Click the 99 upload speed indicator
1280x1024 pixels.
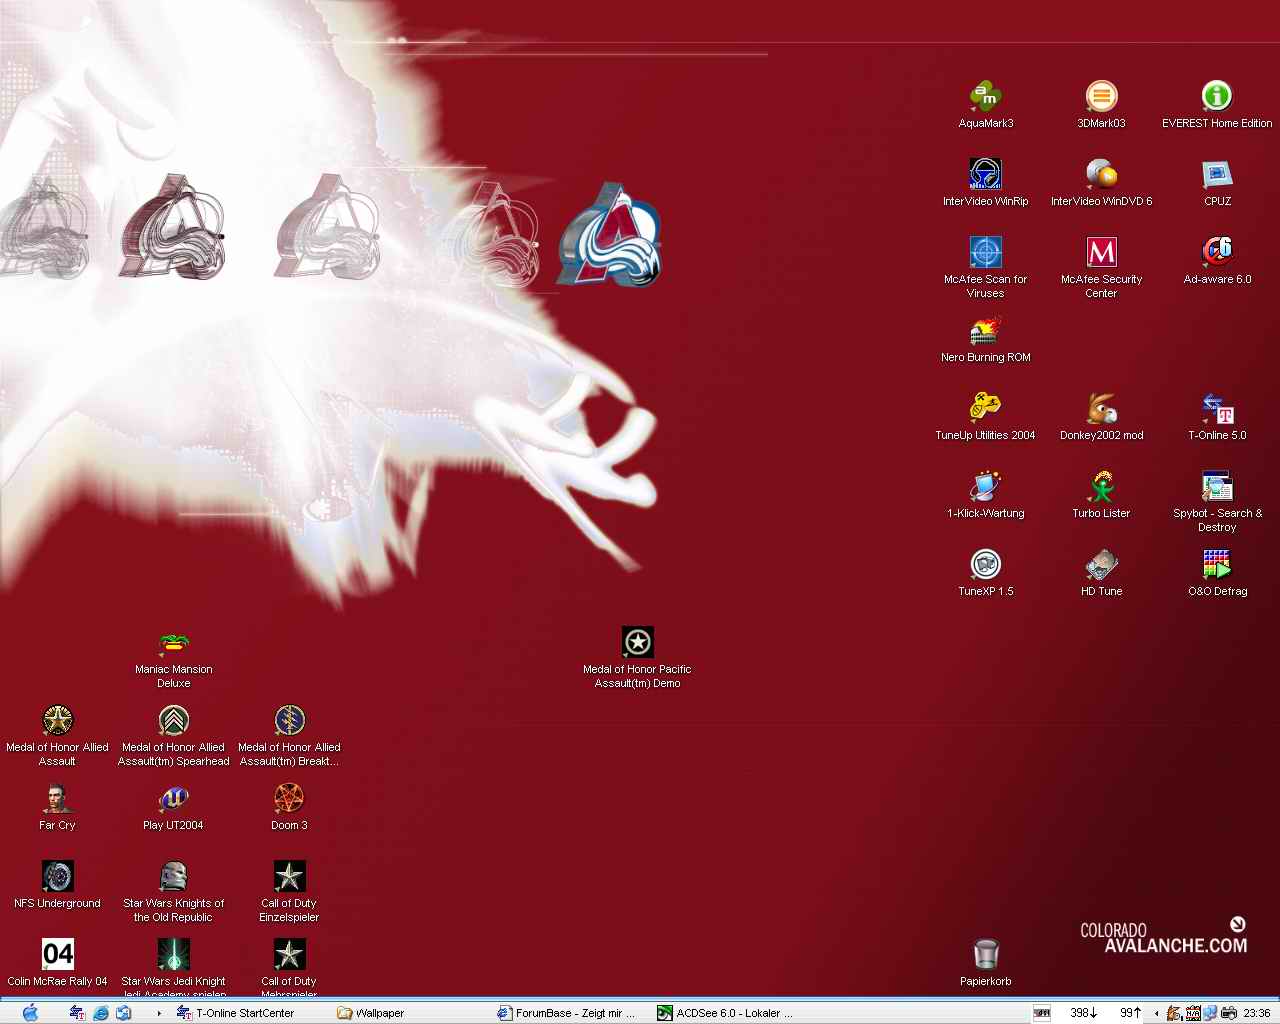pyautogui.click(x=1131, y=1013)
